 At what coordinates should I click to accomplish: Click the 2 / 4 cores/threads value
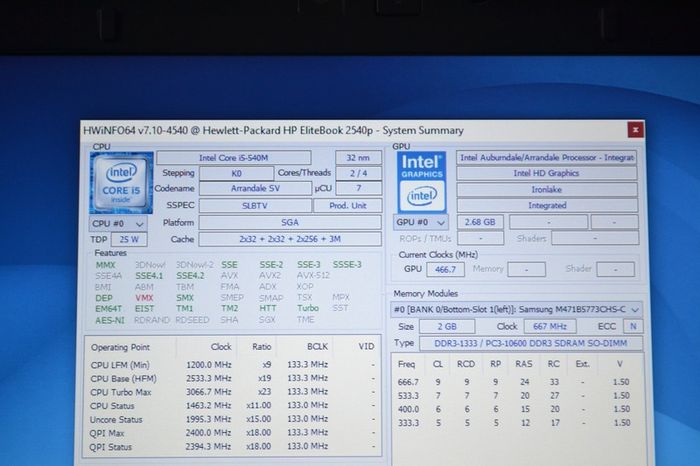point(358,173)
